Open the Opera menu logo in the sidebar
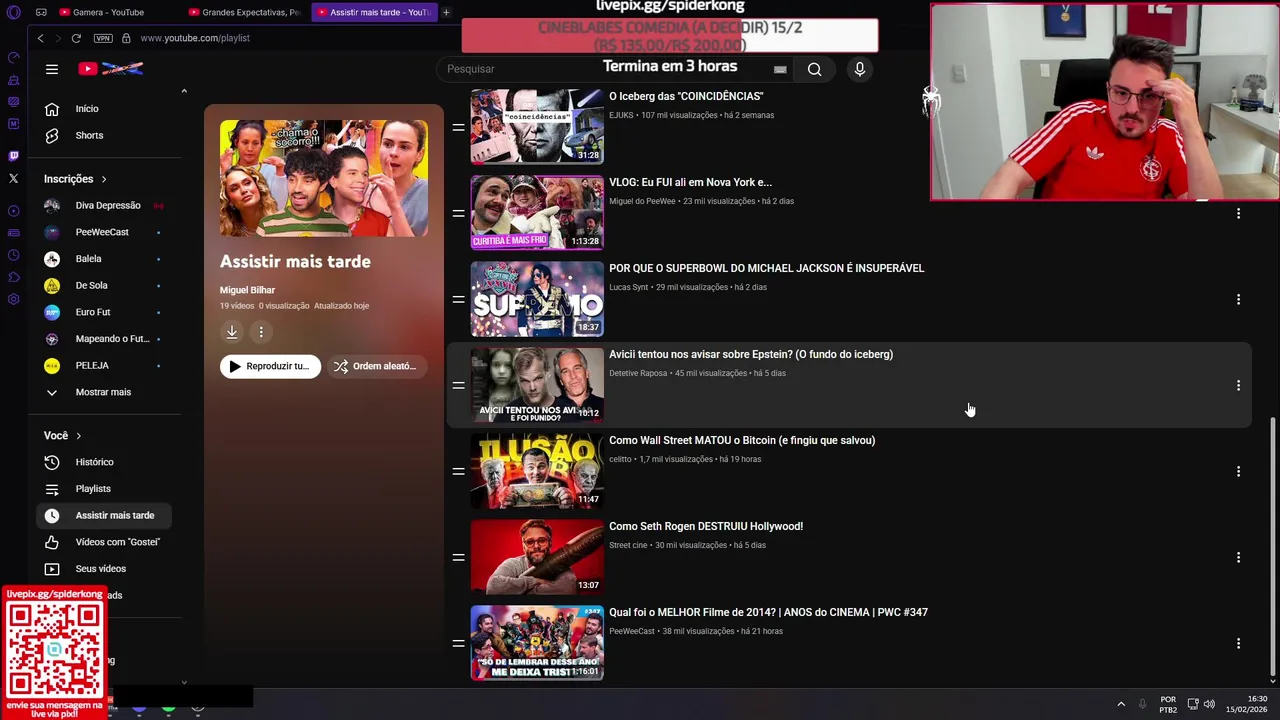The height and width of the screenshot is (720, 1280). pos(13,12)
